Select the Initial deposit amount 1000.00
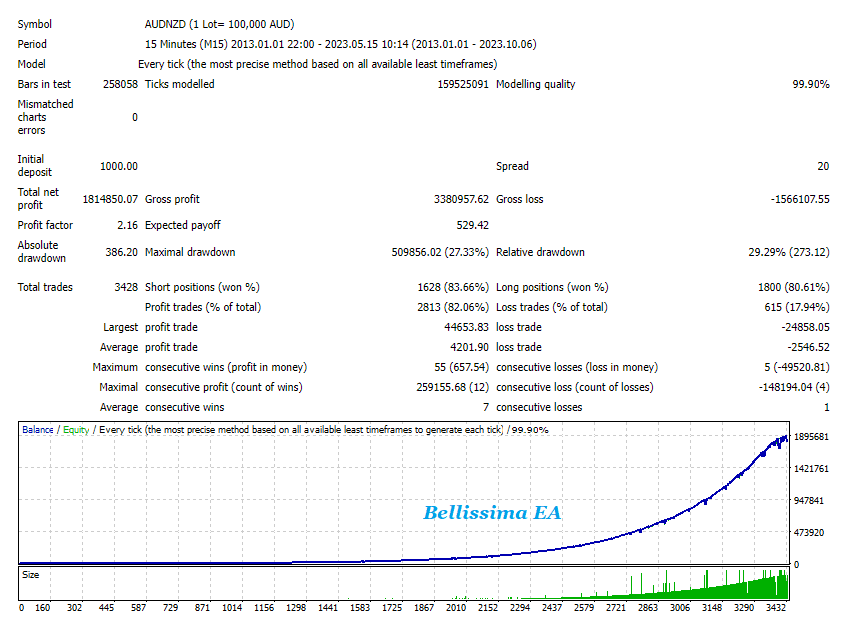The height and width of the screenshot is (621, 861). [119, 166]
